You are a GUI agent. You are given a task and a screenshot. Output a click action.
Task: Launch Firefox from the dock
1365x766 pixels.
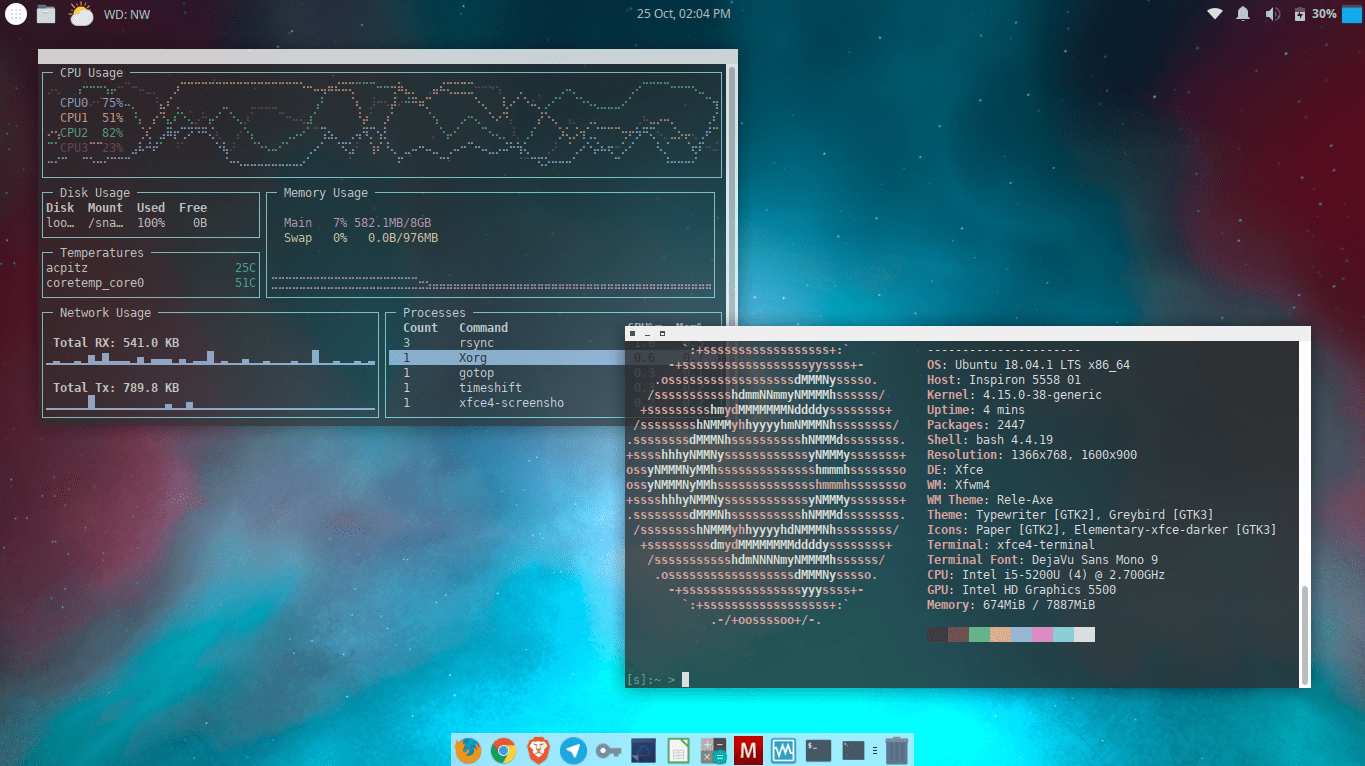(467, 750)
